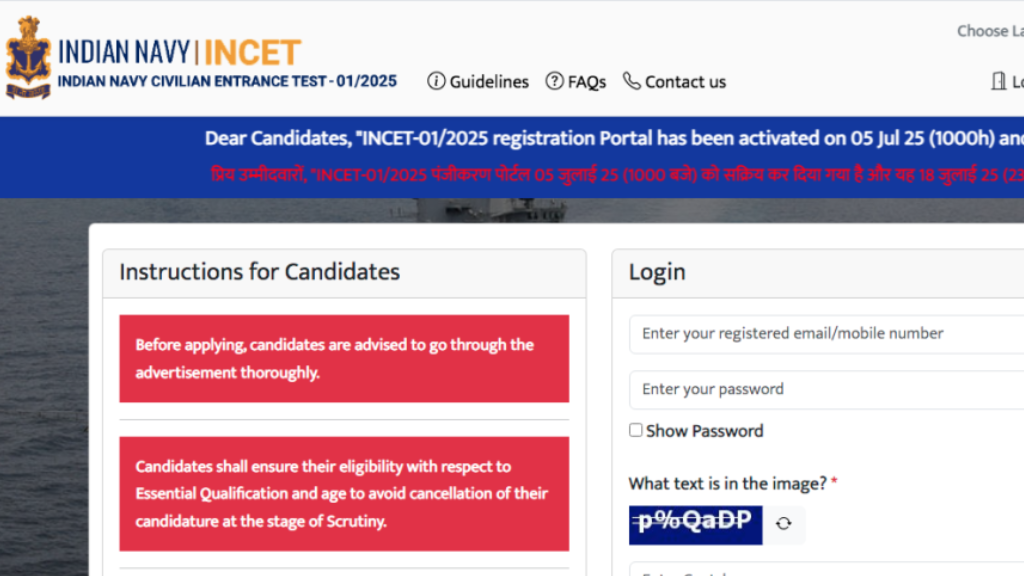Viewport: 1024px width, 576px height.
Task: Click the INDIAN NAVY INCET title
Action: pos(180,52)
